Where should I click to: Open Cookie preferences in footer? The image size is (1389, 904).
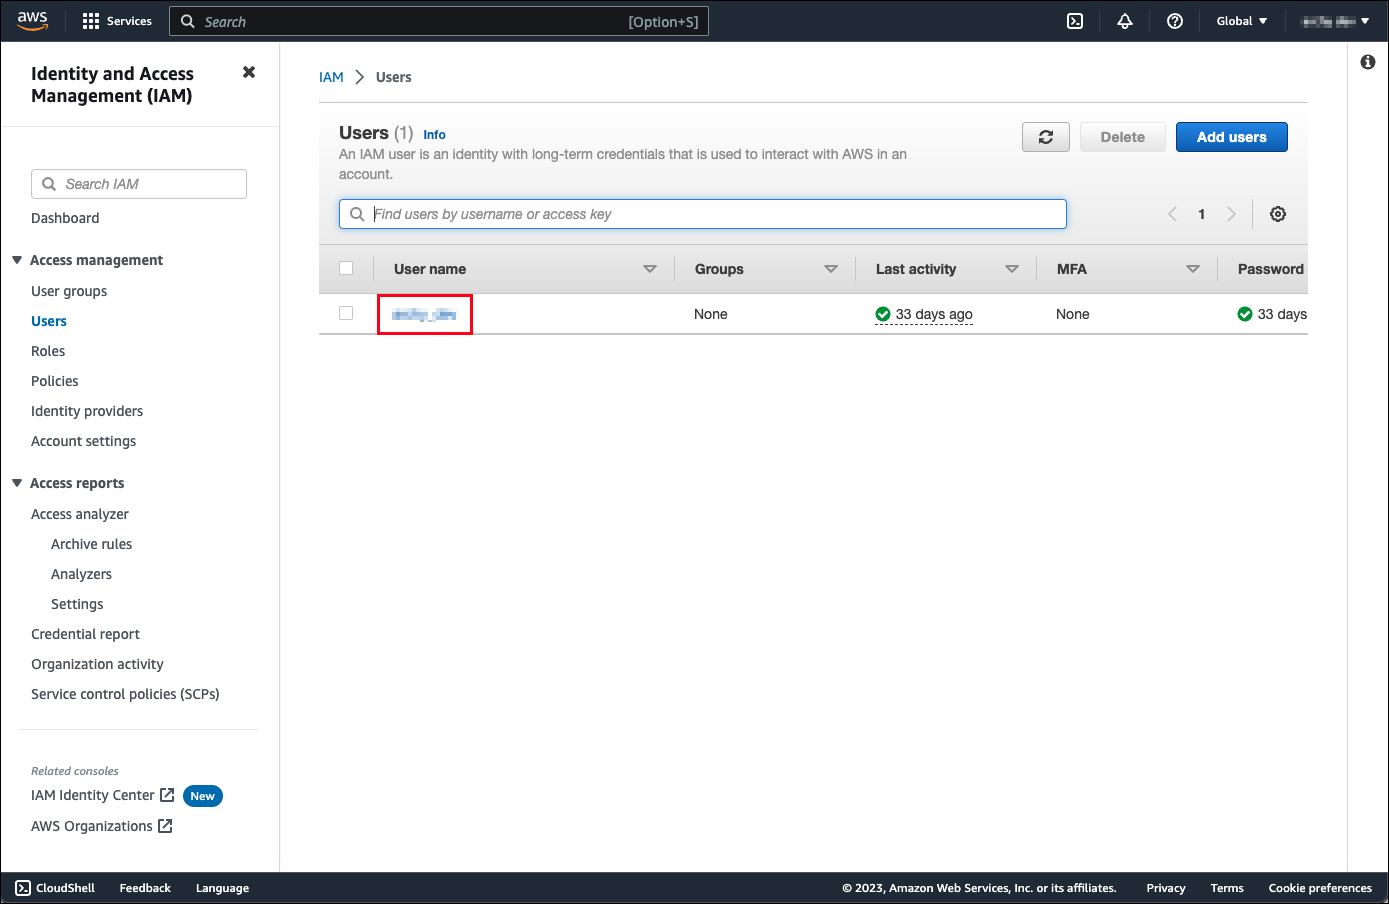(1320, 888)
